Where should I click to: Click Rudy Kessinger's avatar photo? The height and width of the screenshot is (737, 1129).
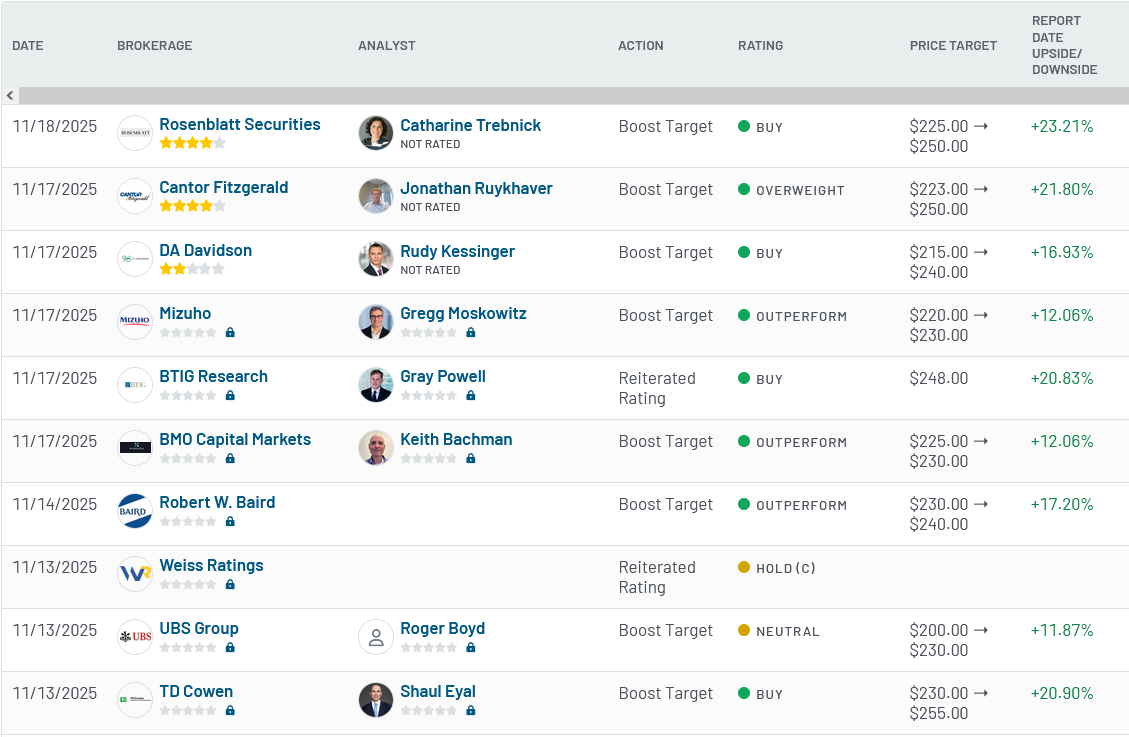click(x=376, y=259)
